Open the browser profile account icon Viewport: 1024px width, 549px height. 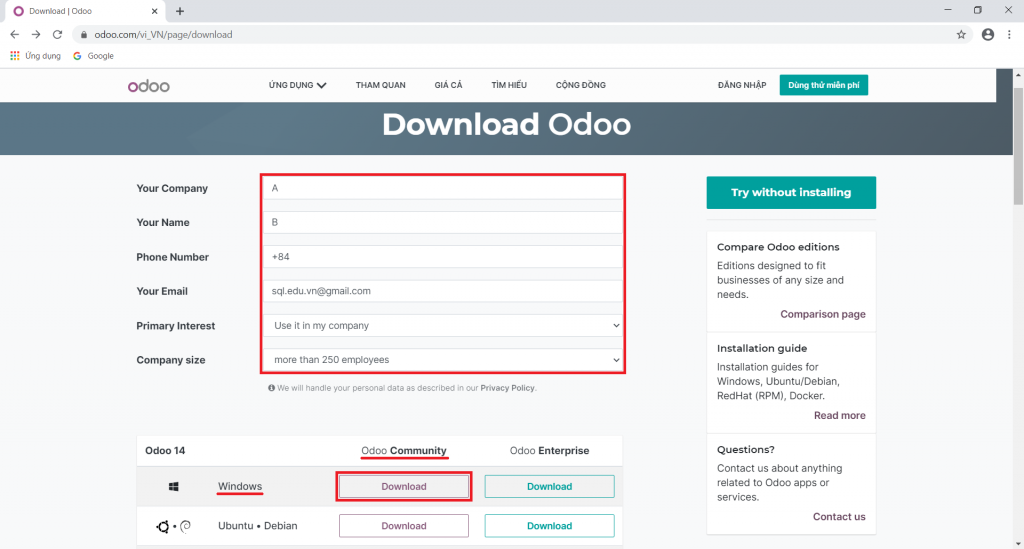(x=988, y=35)
